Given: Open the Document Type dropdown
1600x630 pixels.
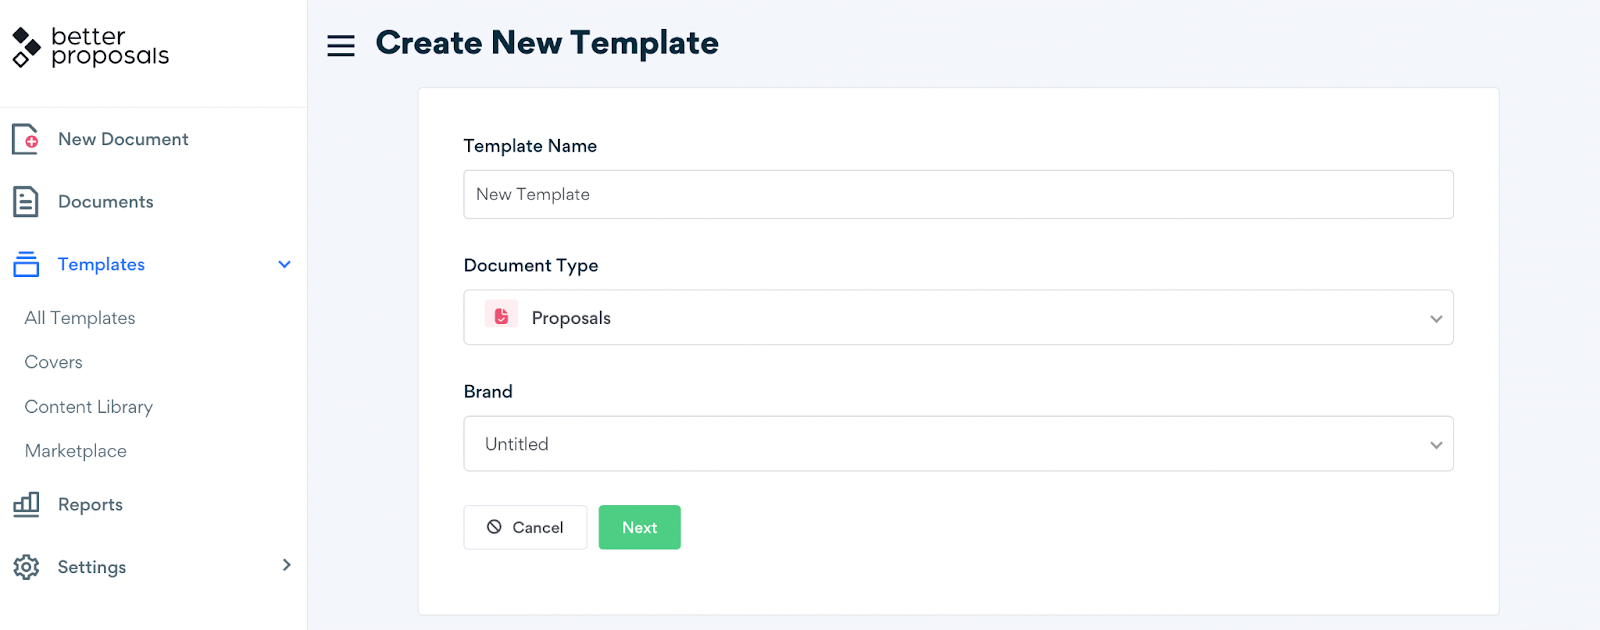Looking at the screenshot, I should coord(958,318).
